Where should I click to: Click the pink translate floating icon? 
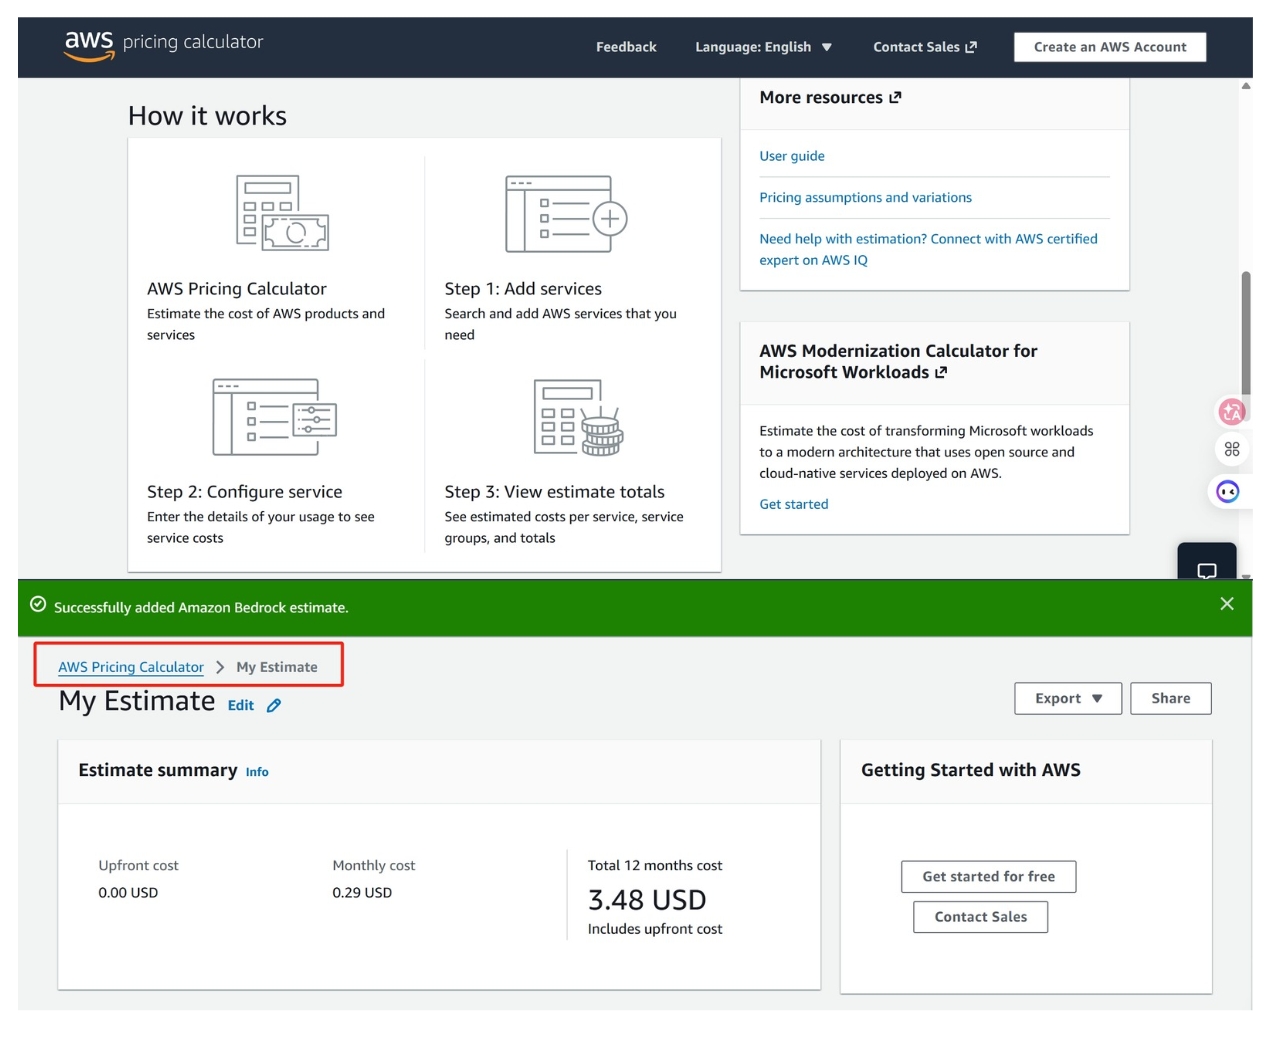point(1232,411)
